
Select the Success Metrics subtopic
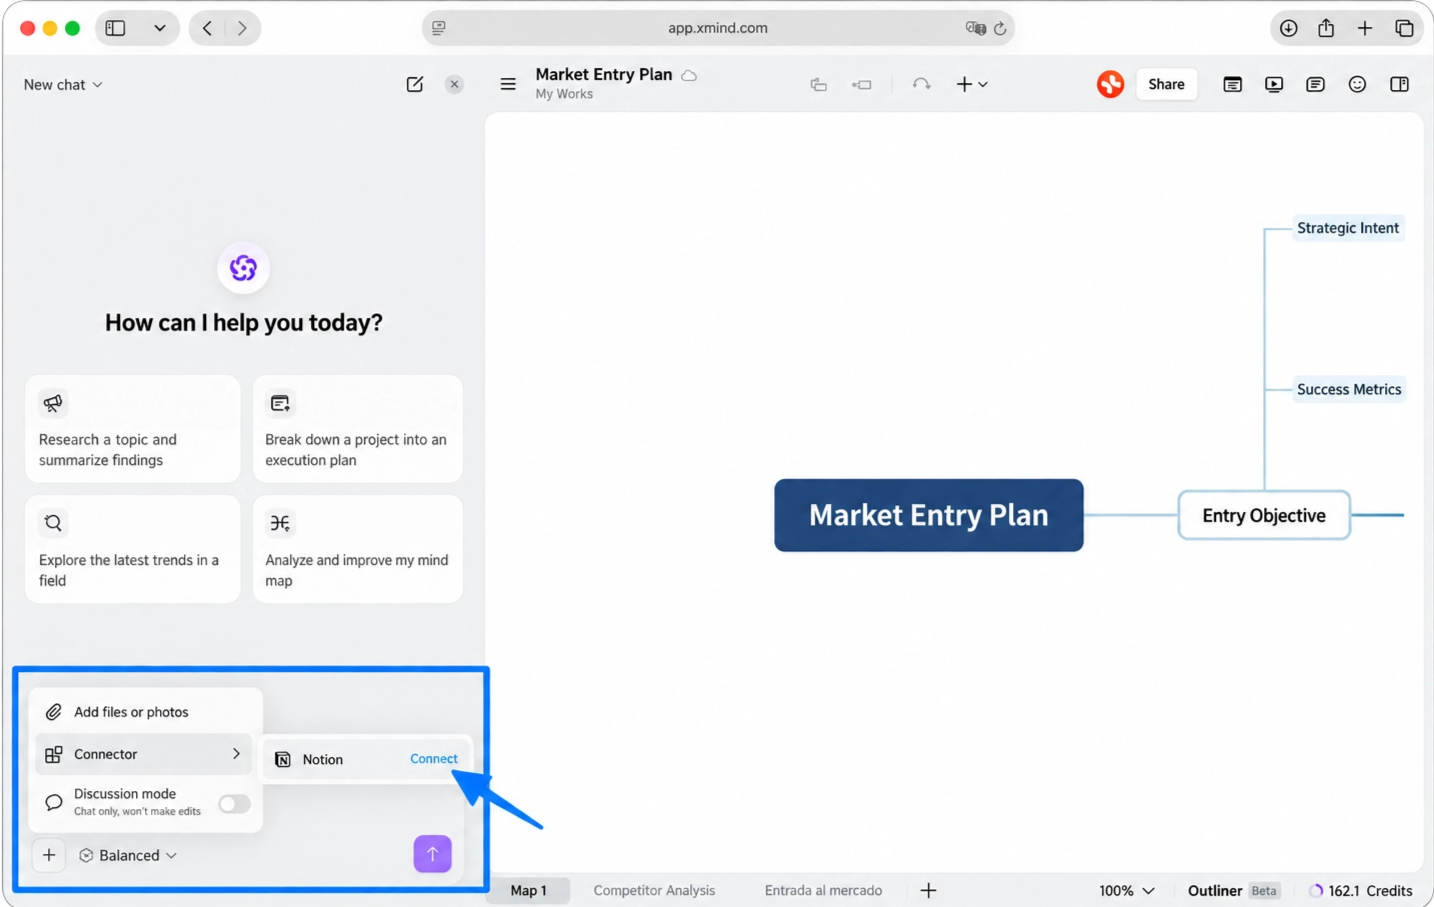(1349, 389)
